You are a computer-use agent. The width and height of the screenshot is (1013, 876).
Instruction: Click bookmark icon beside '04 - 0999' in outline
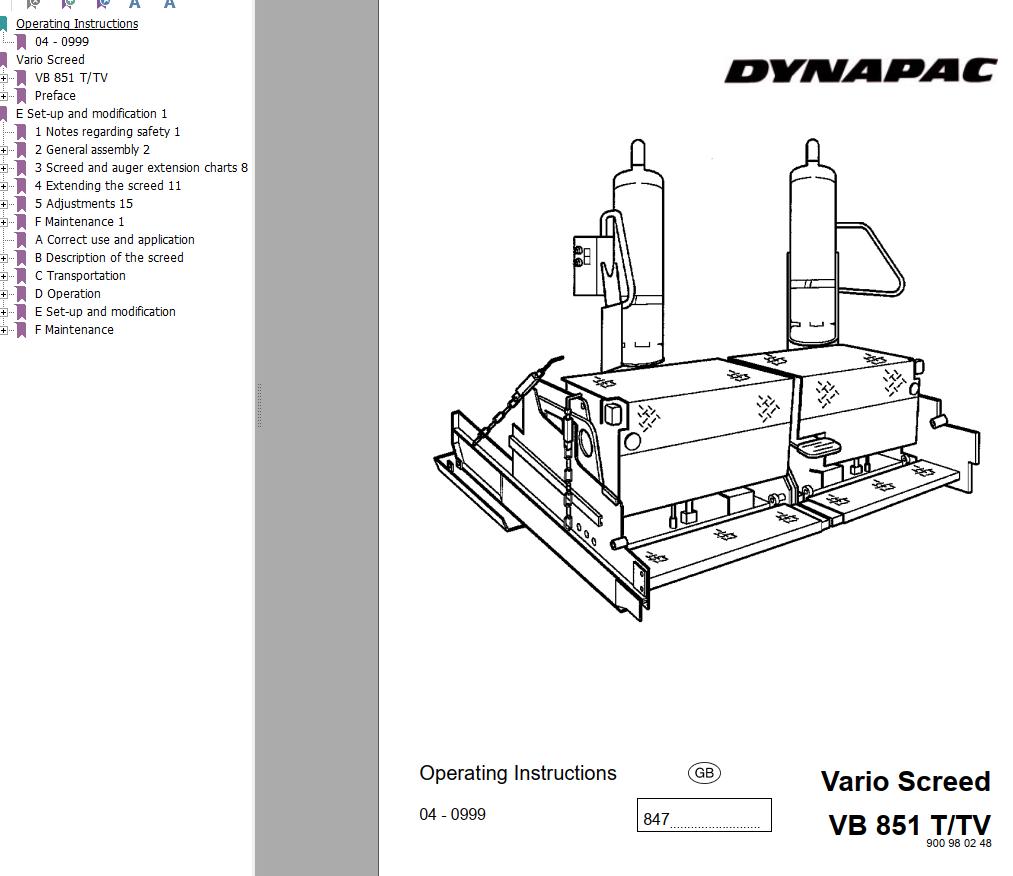[x=21, y=42]
